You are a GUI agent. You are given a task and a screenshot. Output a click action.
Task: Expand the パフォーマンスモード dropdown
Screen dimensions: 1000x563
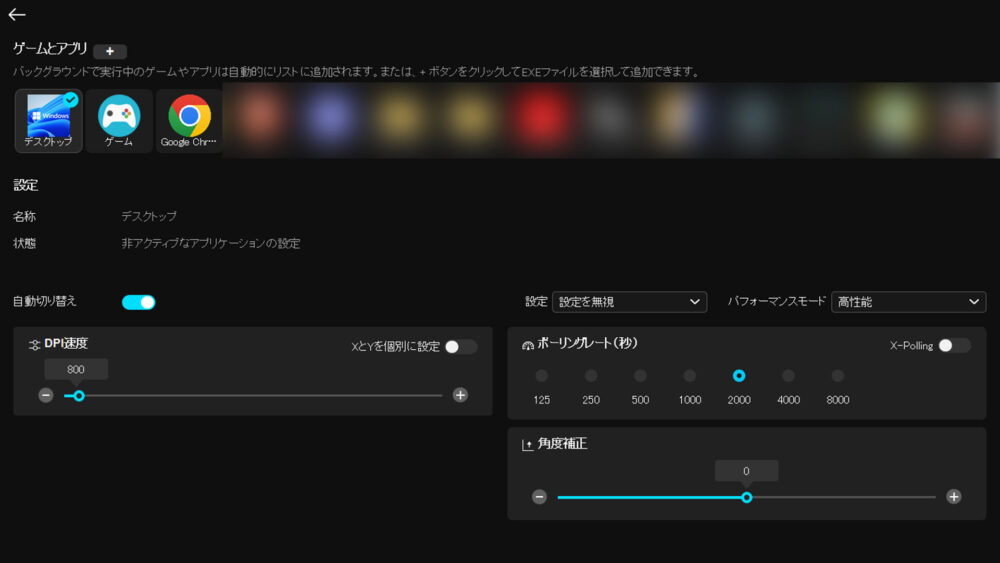pyautogui.click(x=908, y=302)
